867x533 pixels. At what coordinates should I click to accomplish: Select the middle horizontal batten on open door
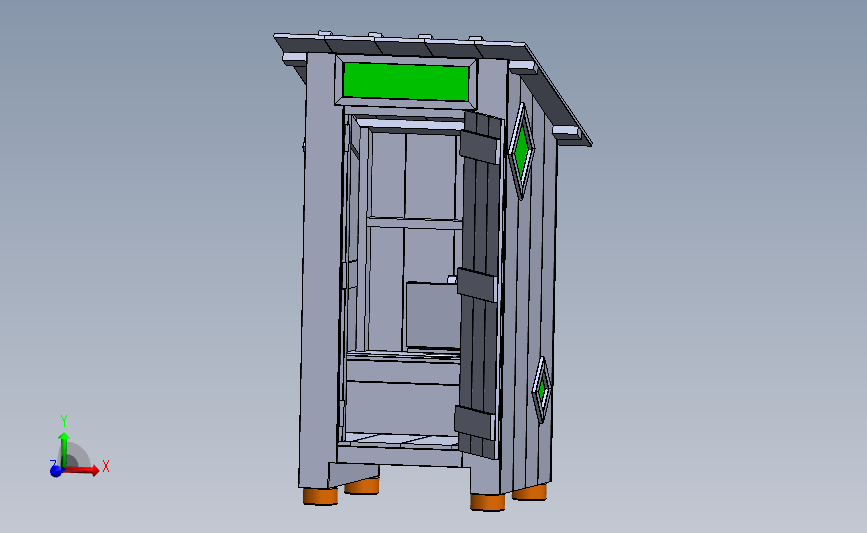[477, 285]
